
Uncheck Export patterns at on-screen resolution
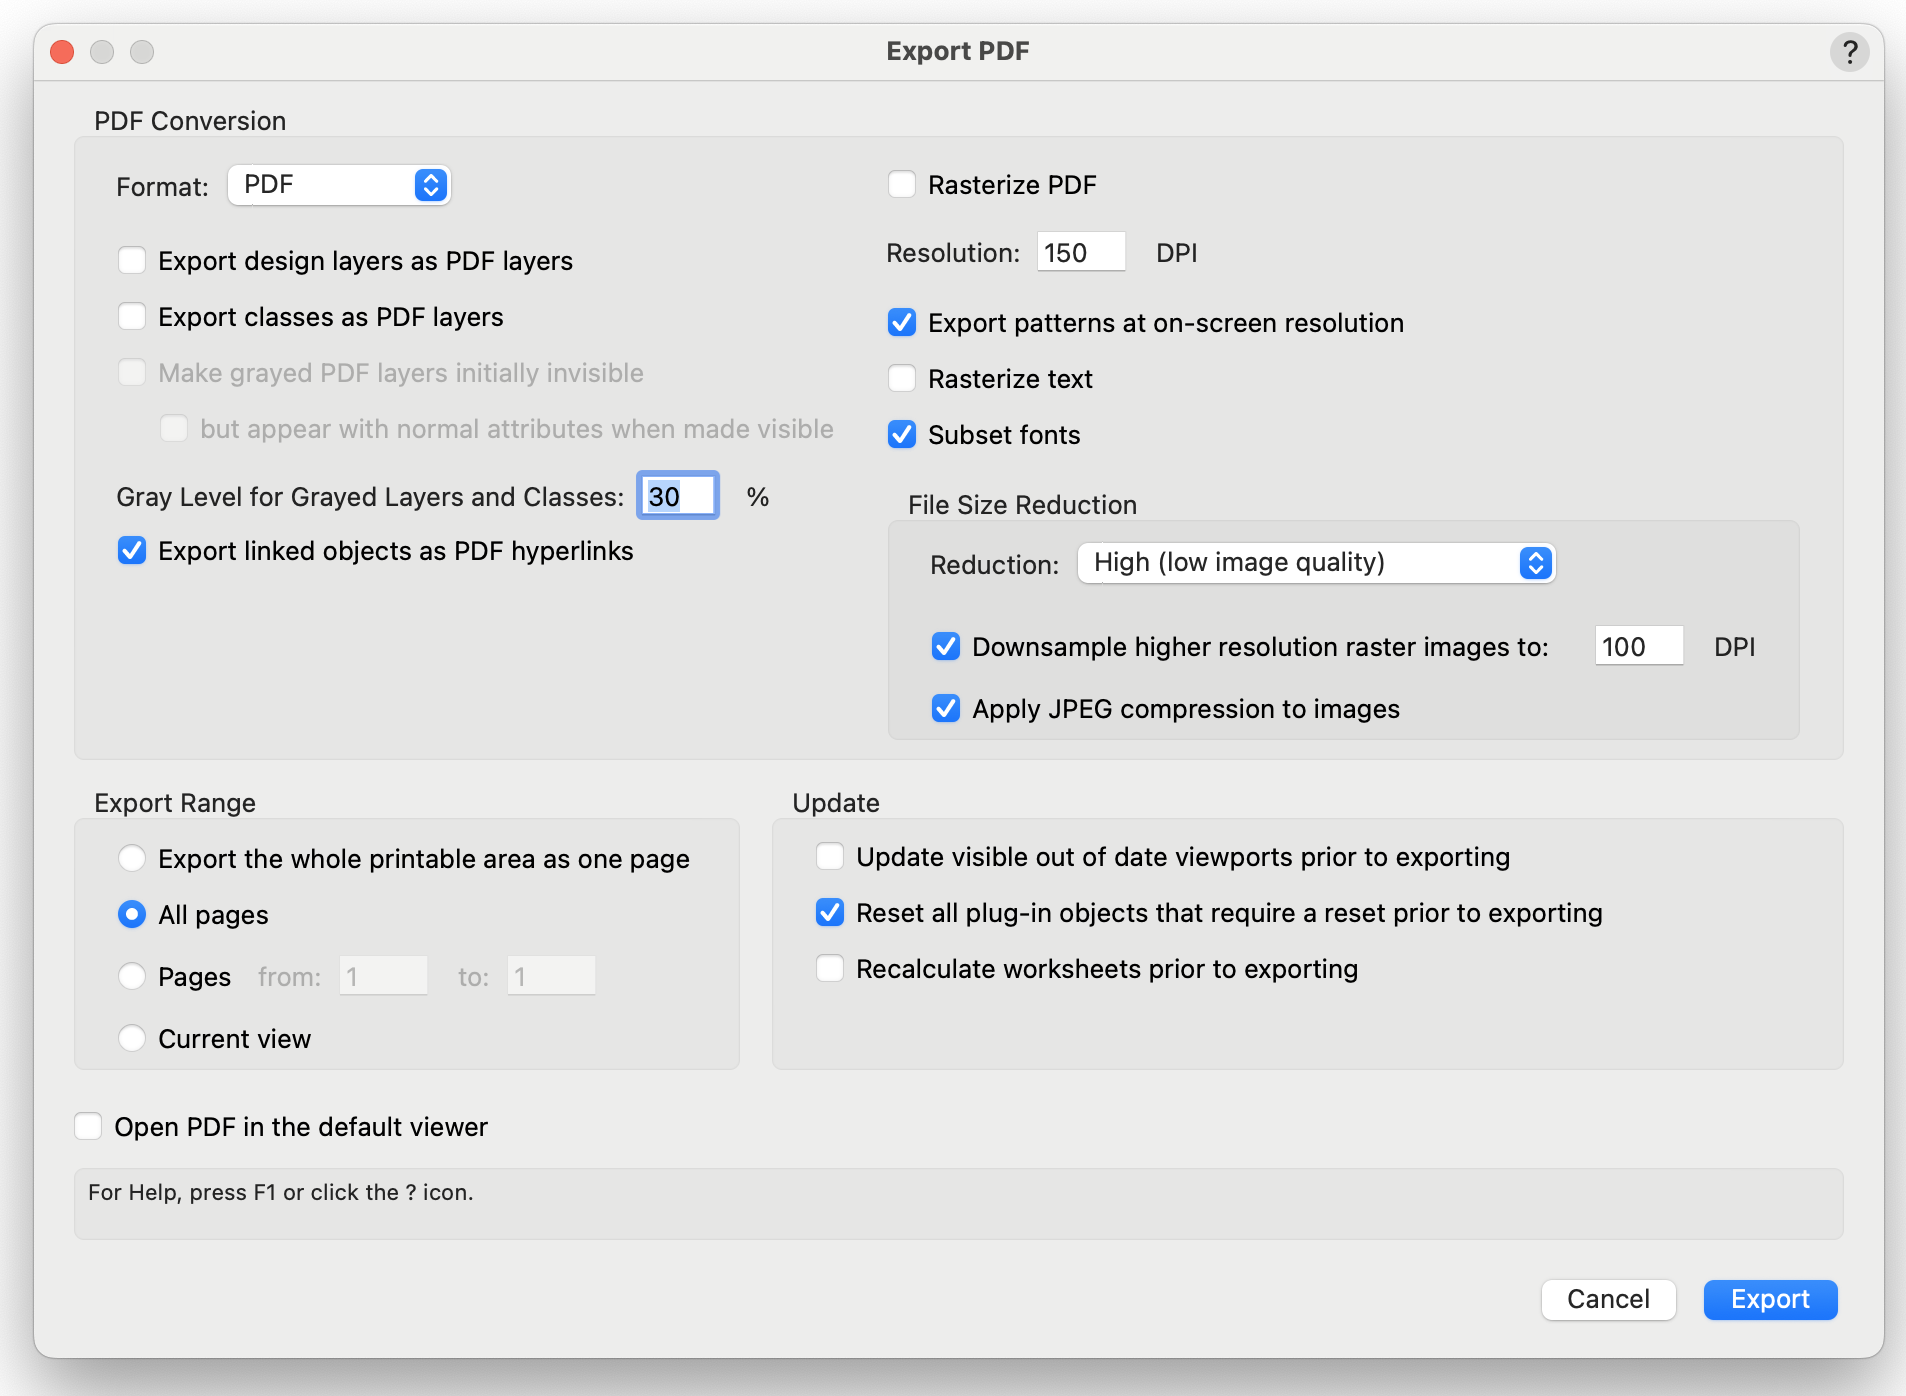[x=902, y=323]
